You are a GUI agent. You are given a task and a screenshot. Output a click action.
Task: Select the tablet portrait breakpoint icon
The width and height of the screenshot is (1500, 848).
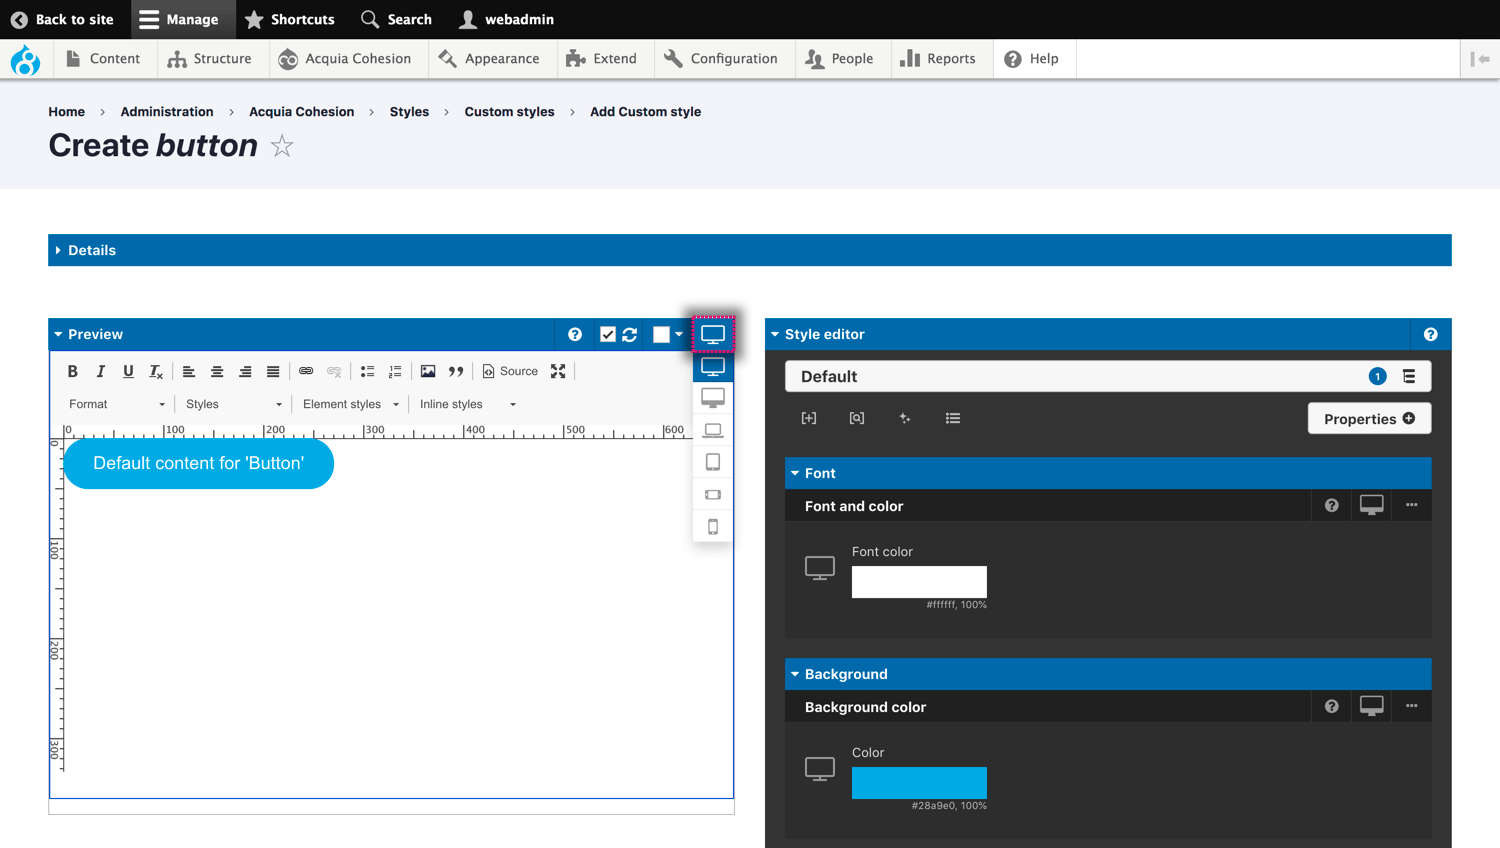[x=713, y=462]
